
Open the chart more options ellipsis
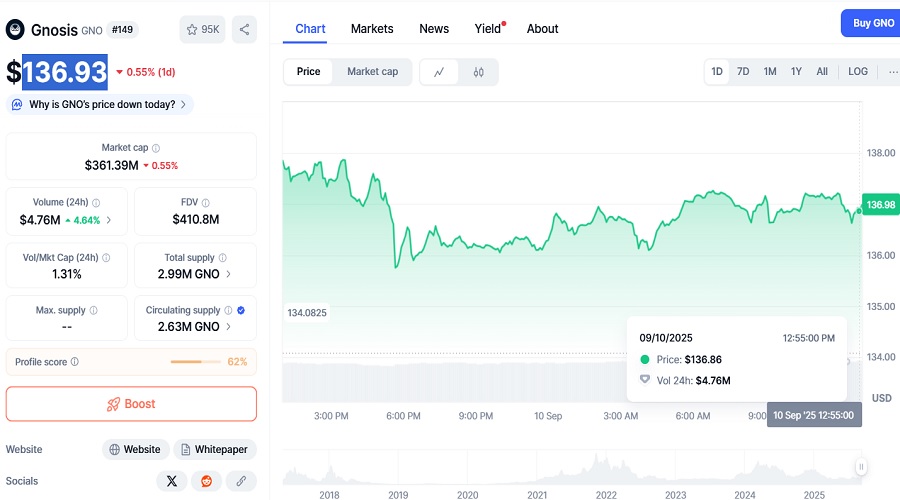click(x=893, y=72)
